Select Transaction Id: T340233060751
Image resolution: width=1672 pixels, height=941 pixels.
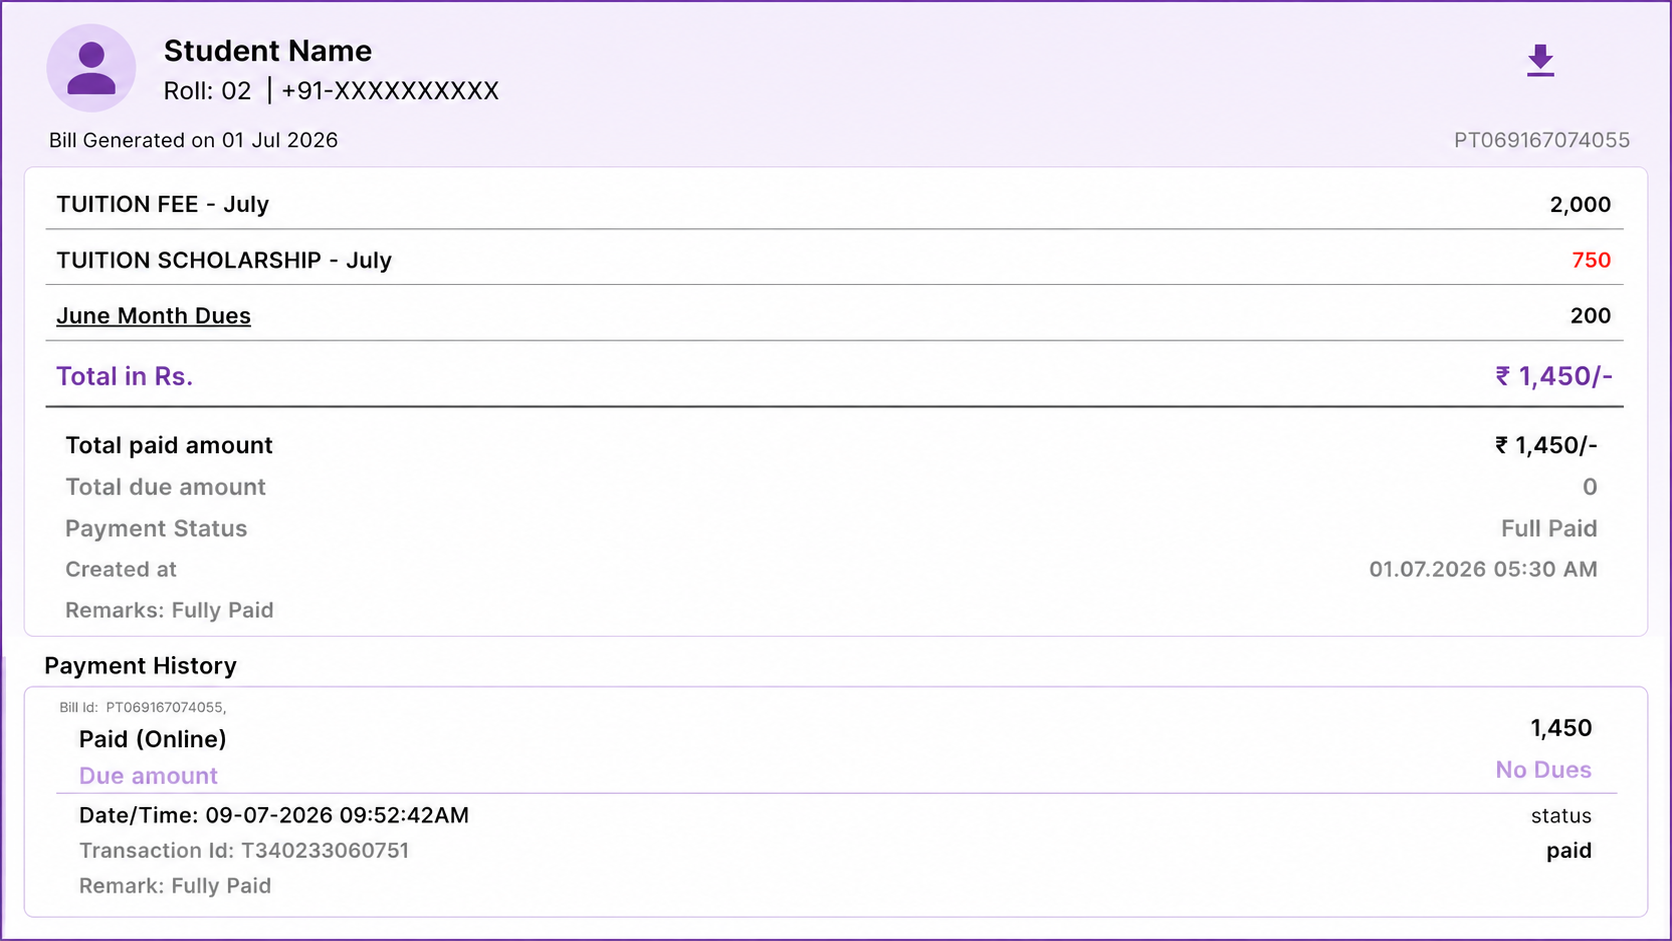(244, 851)
